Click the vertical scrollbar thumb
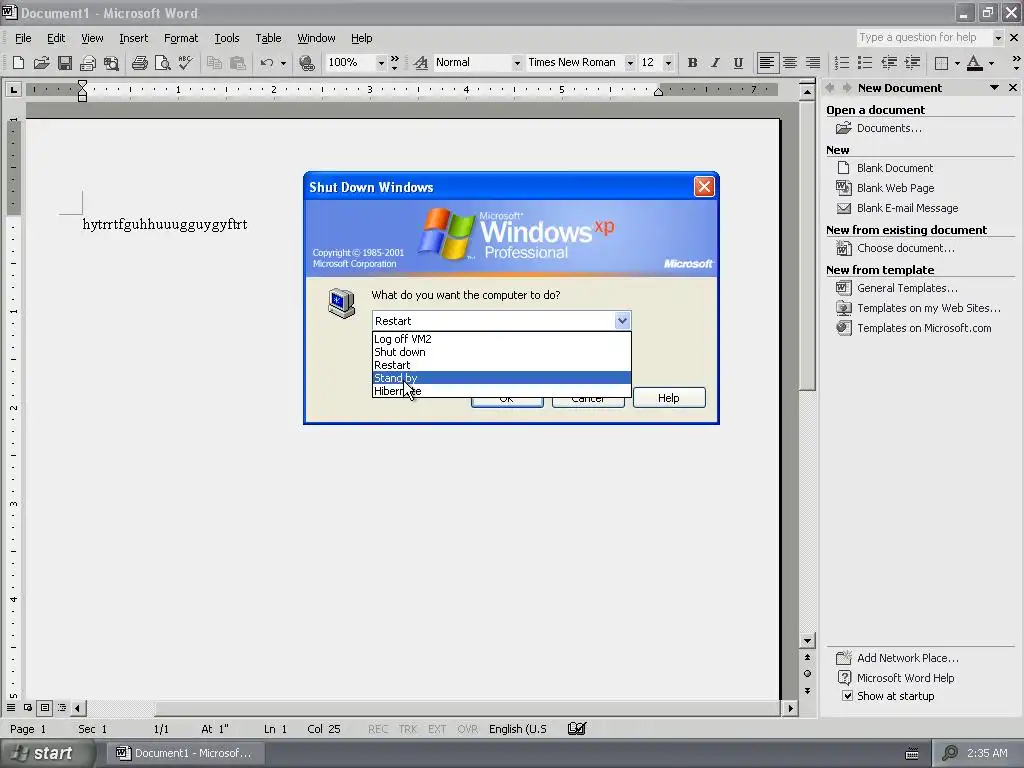The image size is (1024, 768). point(808,245)
